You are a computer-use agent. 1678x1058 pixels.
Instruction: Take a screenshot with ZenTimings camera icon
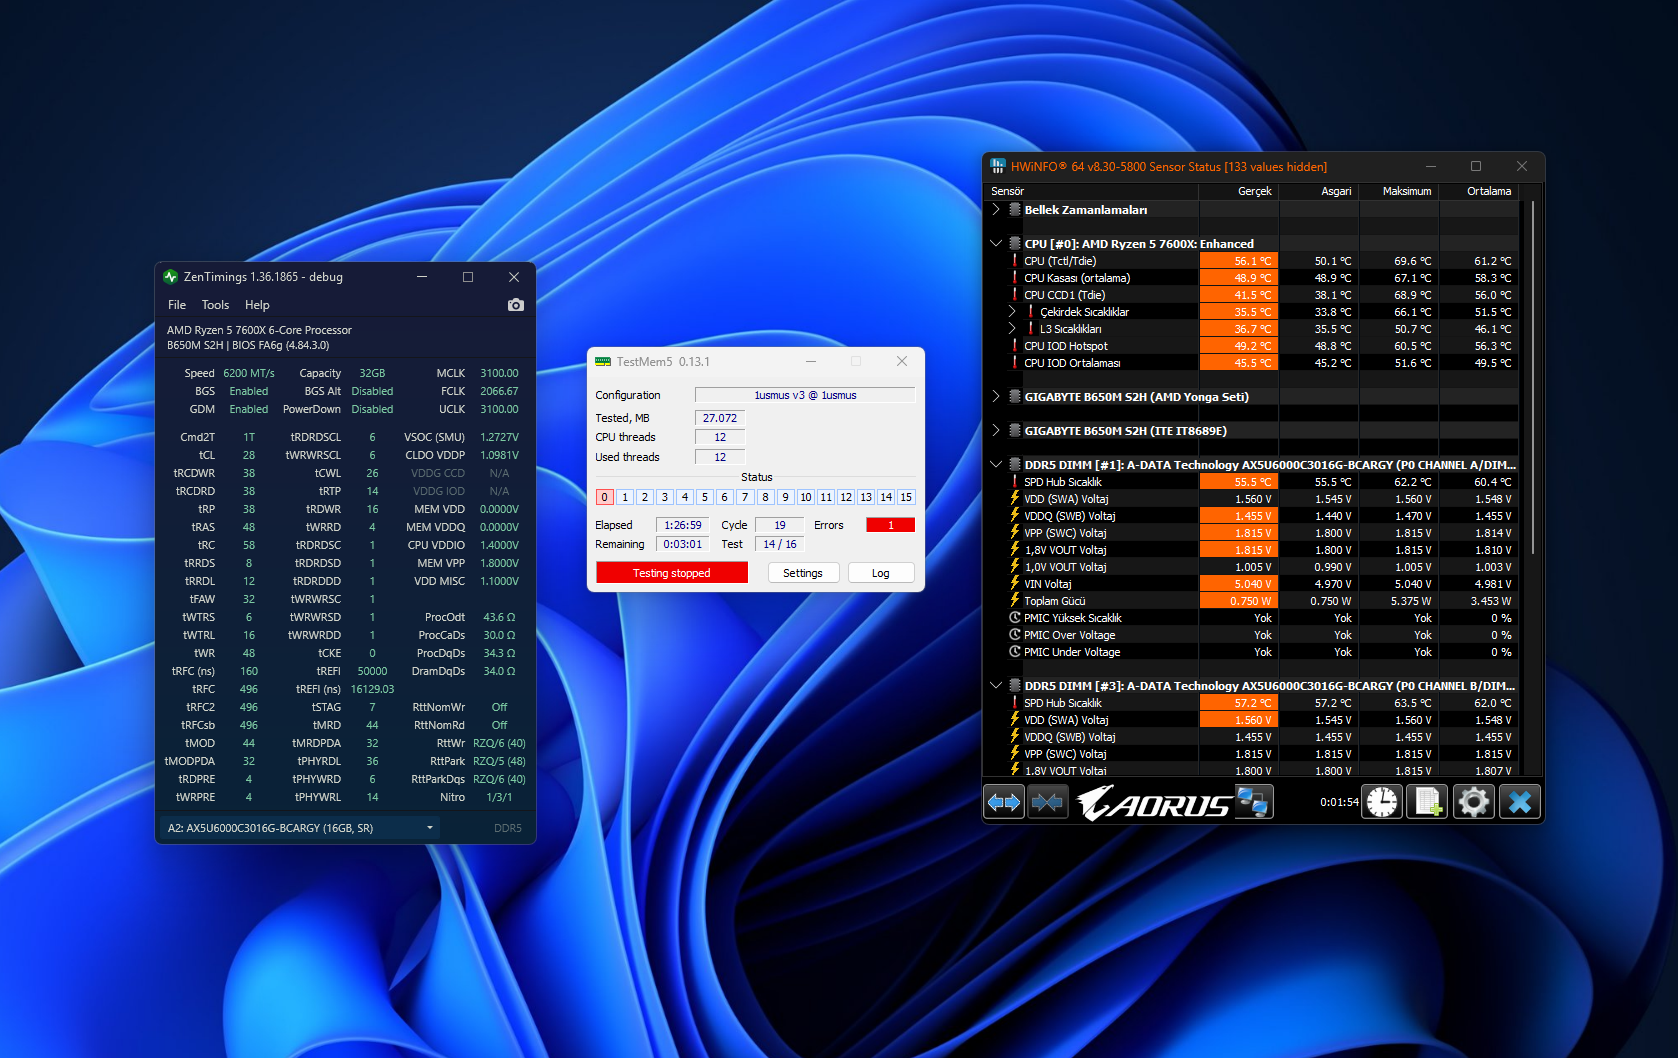tap(516, 305)
